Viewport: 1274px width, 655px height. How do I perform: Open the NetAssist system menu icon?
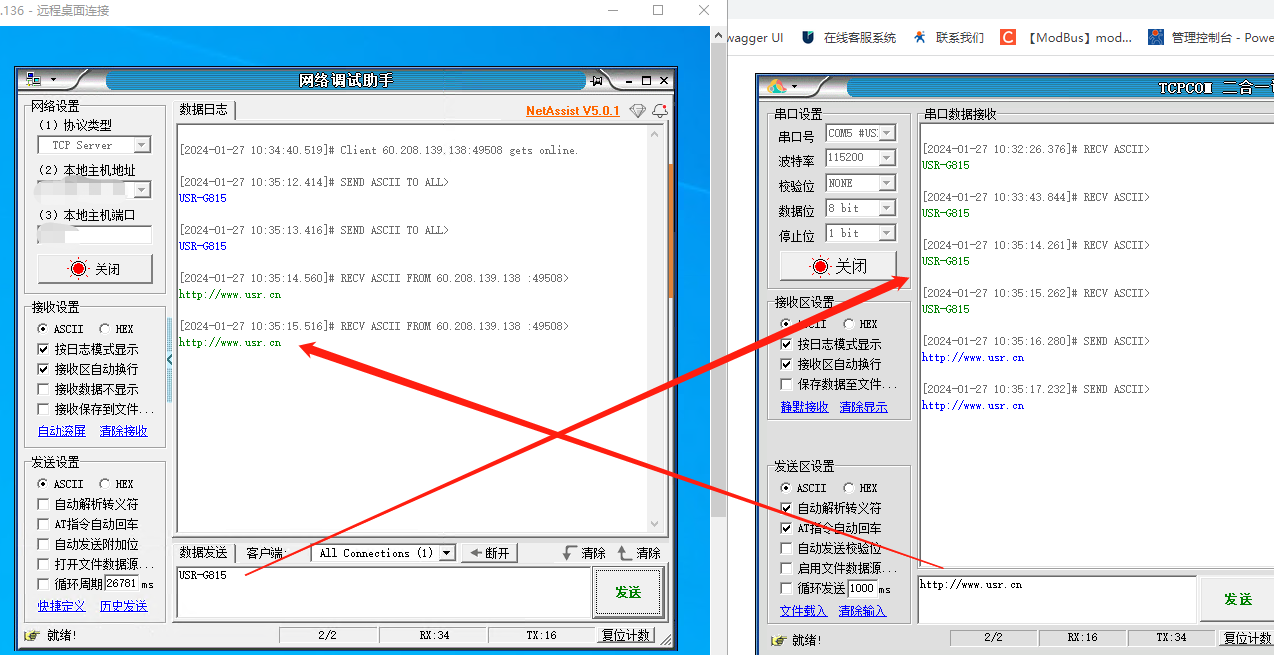[x=33, y=80]
